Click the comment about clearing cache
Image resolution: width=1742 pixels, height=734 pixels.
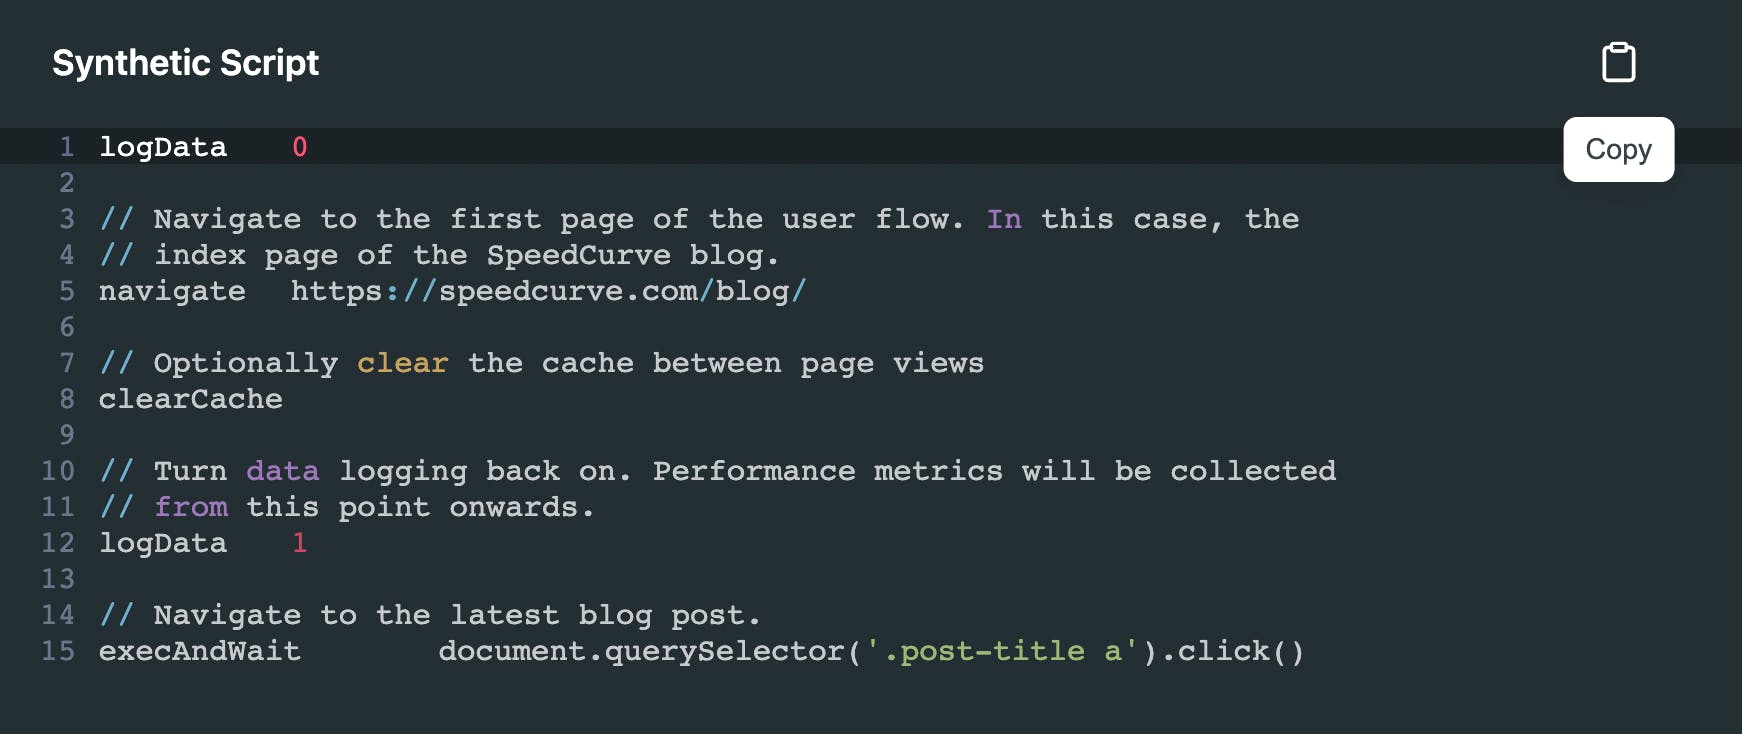(x=540, y=363)
